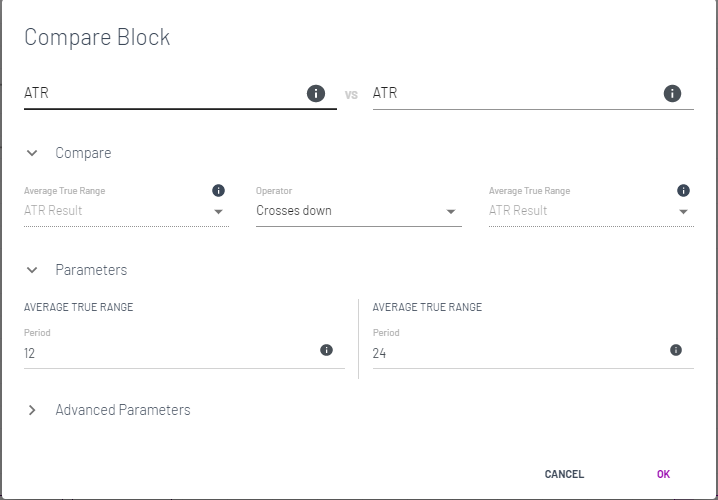Click the Compare section heading
The width and height of the screenshot is (718, 500).
83,153
